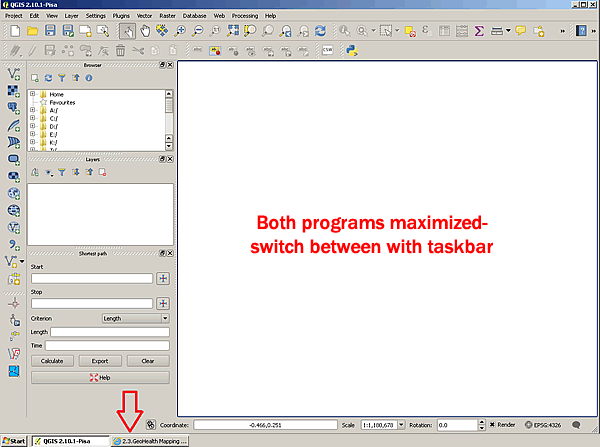Click the Start text field
The height and width of the screenshot is (447, 600).
(x=92, y=278)
